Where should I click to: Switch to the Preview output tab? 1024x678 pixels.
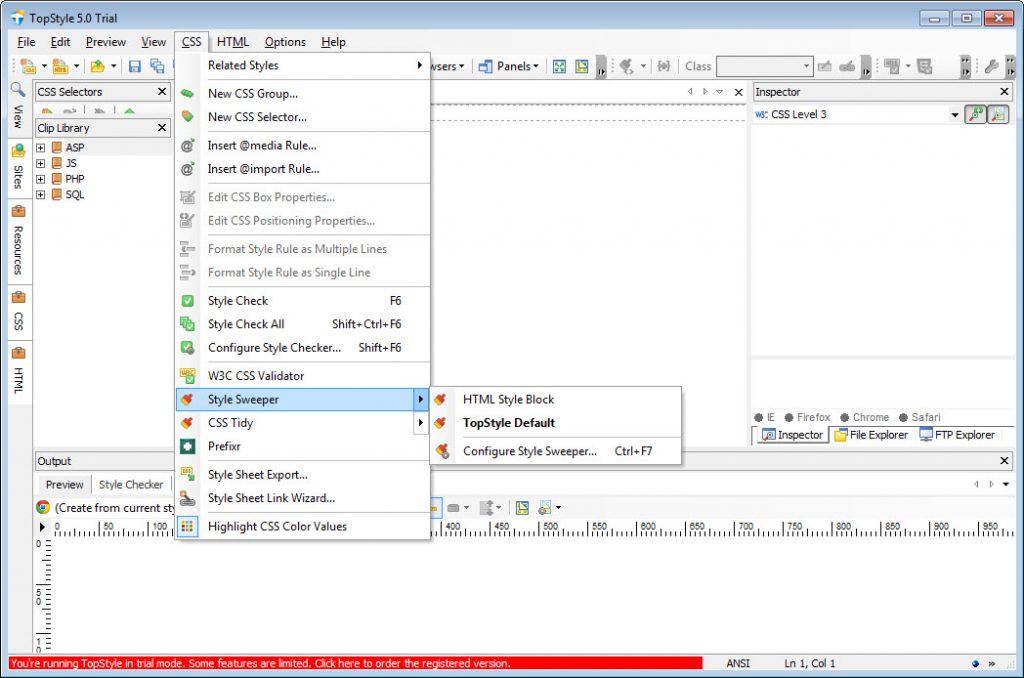point(64,485)
